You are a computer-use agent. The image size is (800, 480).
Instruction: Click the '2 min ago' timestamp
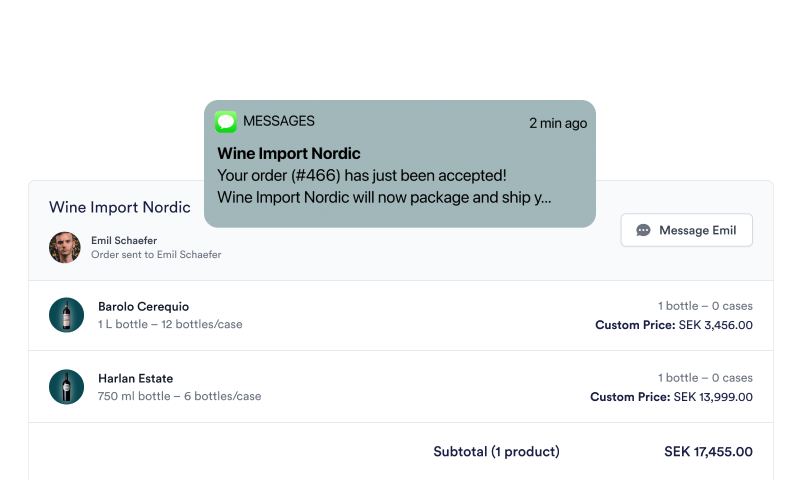(558, 123)
